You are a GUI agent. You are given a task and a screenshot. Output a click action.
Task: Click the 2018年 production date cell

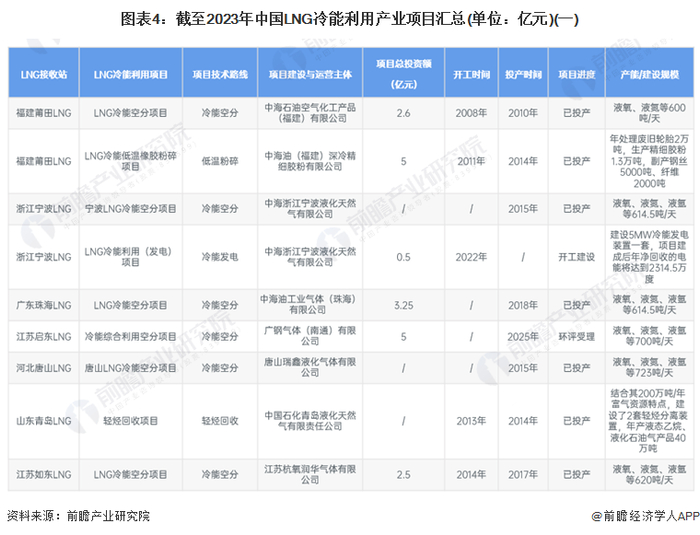pyautogui.click(x=523, y=305)
